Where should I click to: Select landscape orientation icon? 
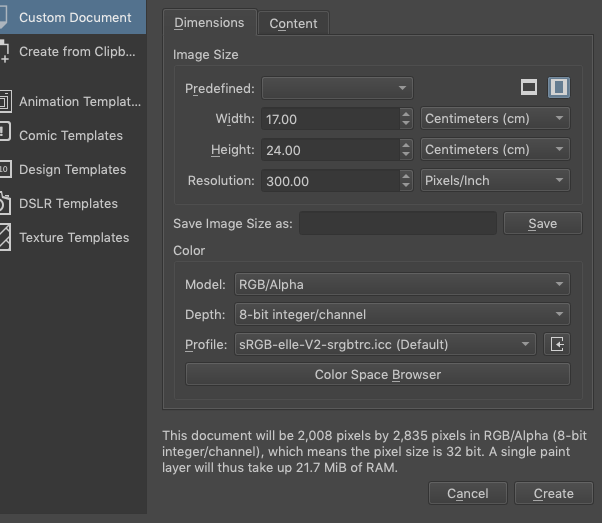coord(529,88)
